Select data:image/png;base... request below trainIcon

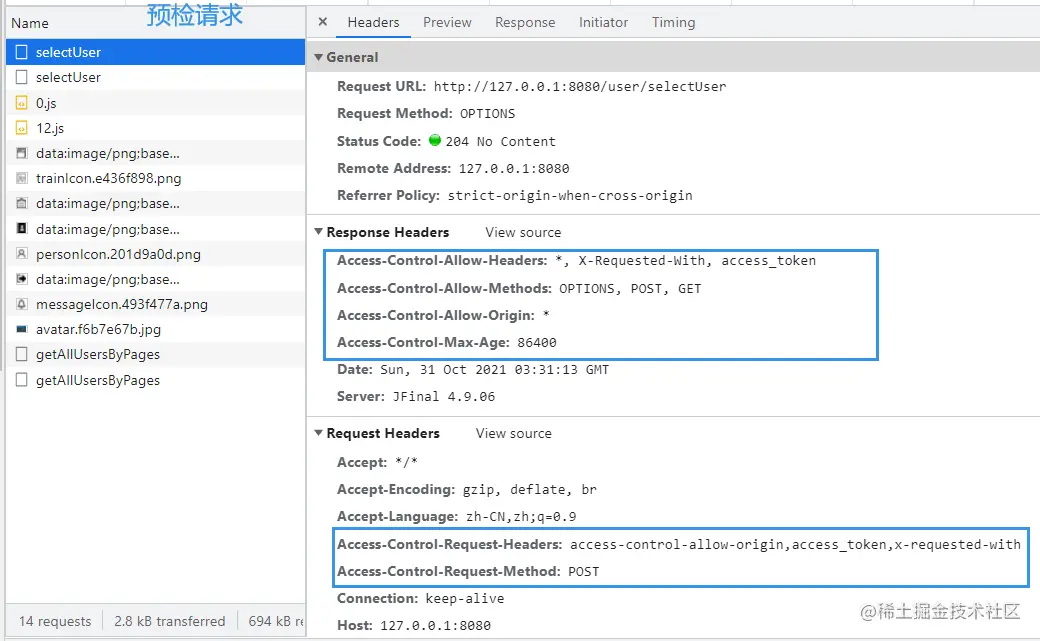pos(155,204)
